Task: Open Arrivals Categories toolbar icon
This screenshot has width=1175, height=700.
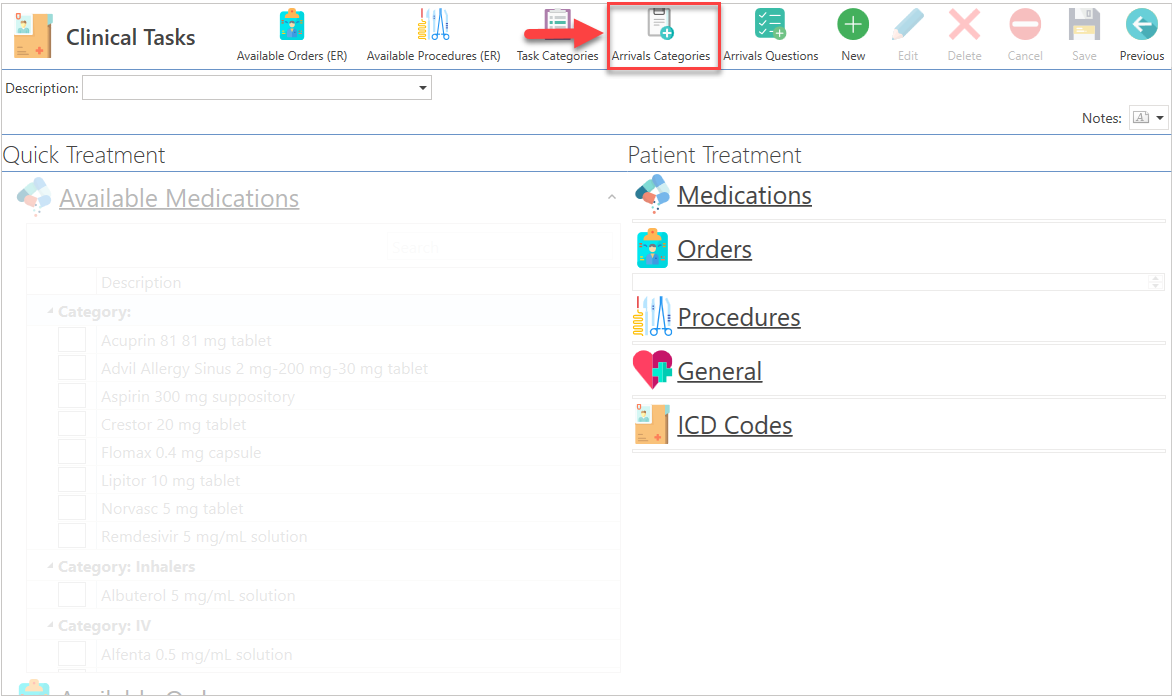Action: (x=660, y=25)
